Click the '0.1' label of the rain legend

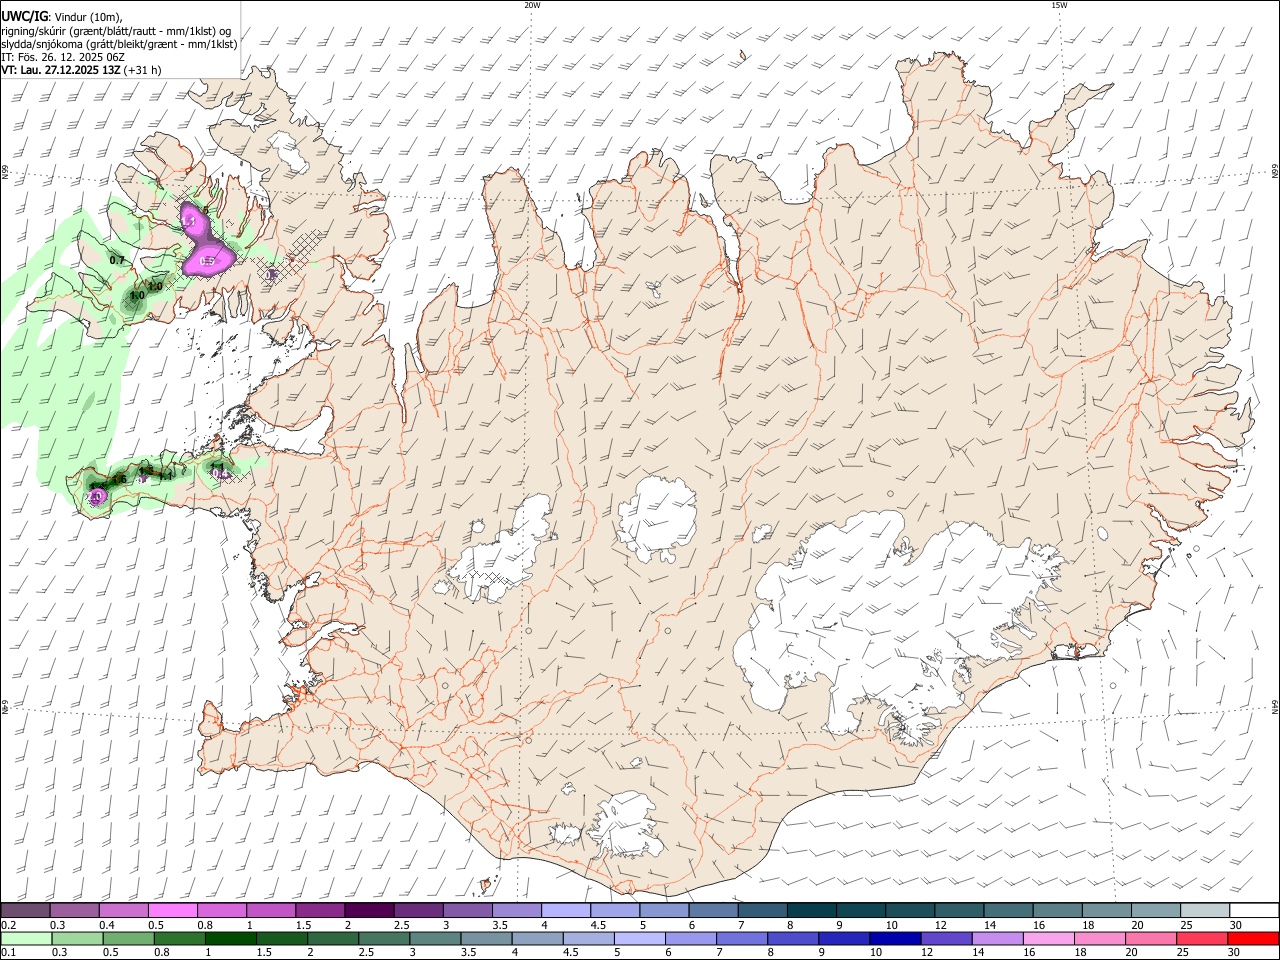(7, 952)
